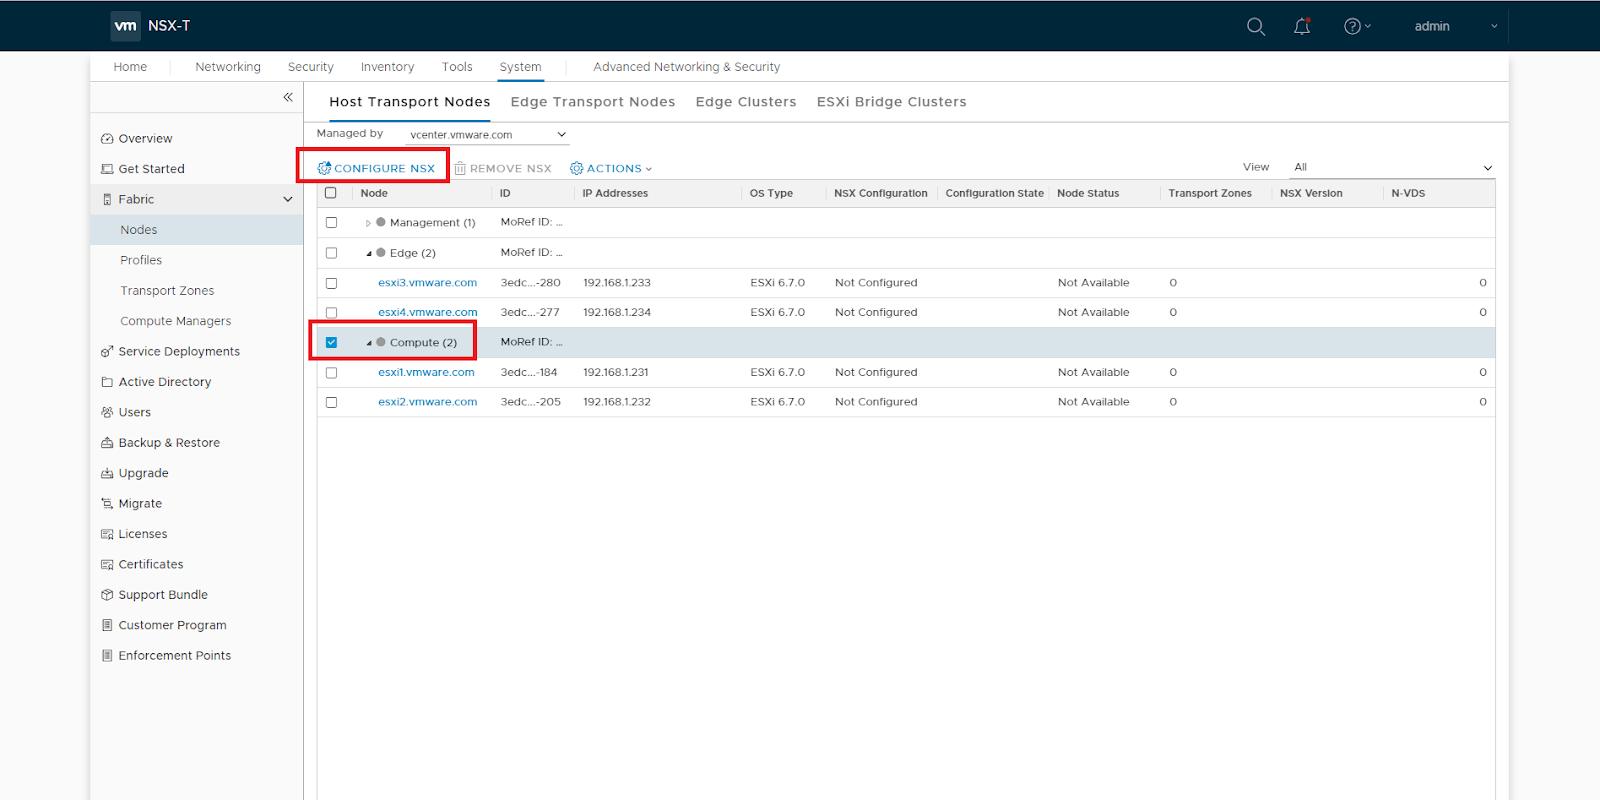Uncheck the Compute (2) cluster checkbox
1600x800 pixels.
click(331, 342)
